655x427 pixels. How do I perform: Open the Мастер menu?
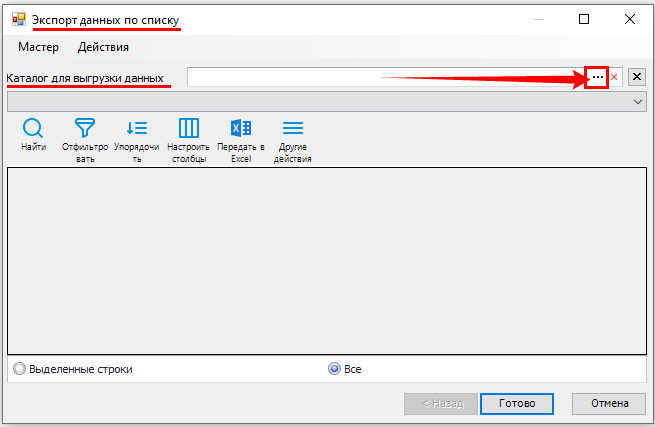coord(38,47)
